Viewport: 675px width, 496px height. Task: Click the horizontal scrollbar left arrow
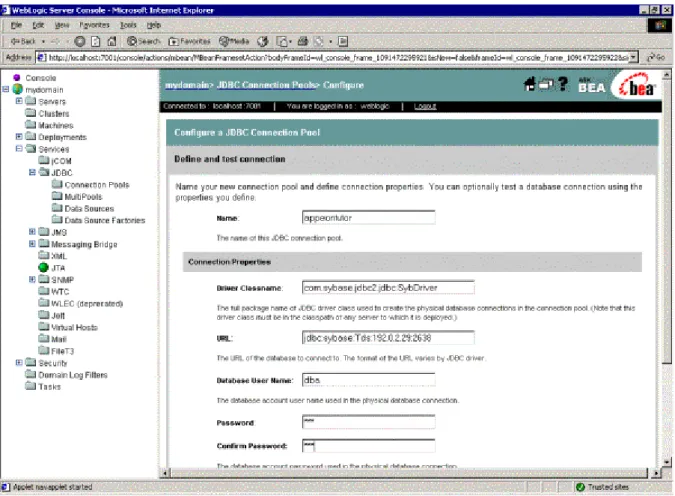tap(165, 473)
